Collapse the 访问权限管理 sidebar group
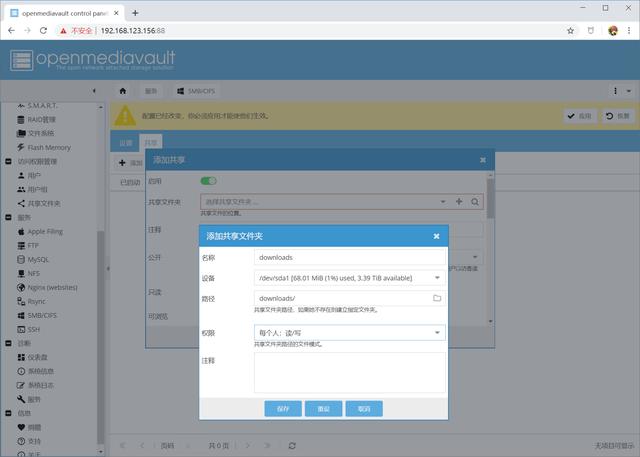 (x=8, y=161)
